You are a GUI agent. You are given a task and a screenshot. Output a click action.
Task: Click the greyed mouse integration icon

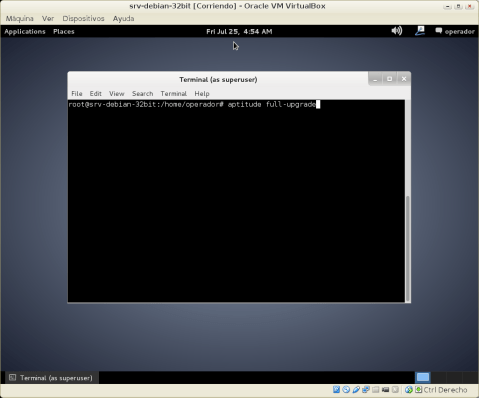click(x=395, y=390)
